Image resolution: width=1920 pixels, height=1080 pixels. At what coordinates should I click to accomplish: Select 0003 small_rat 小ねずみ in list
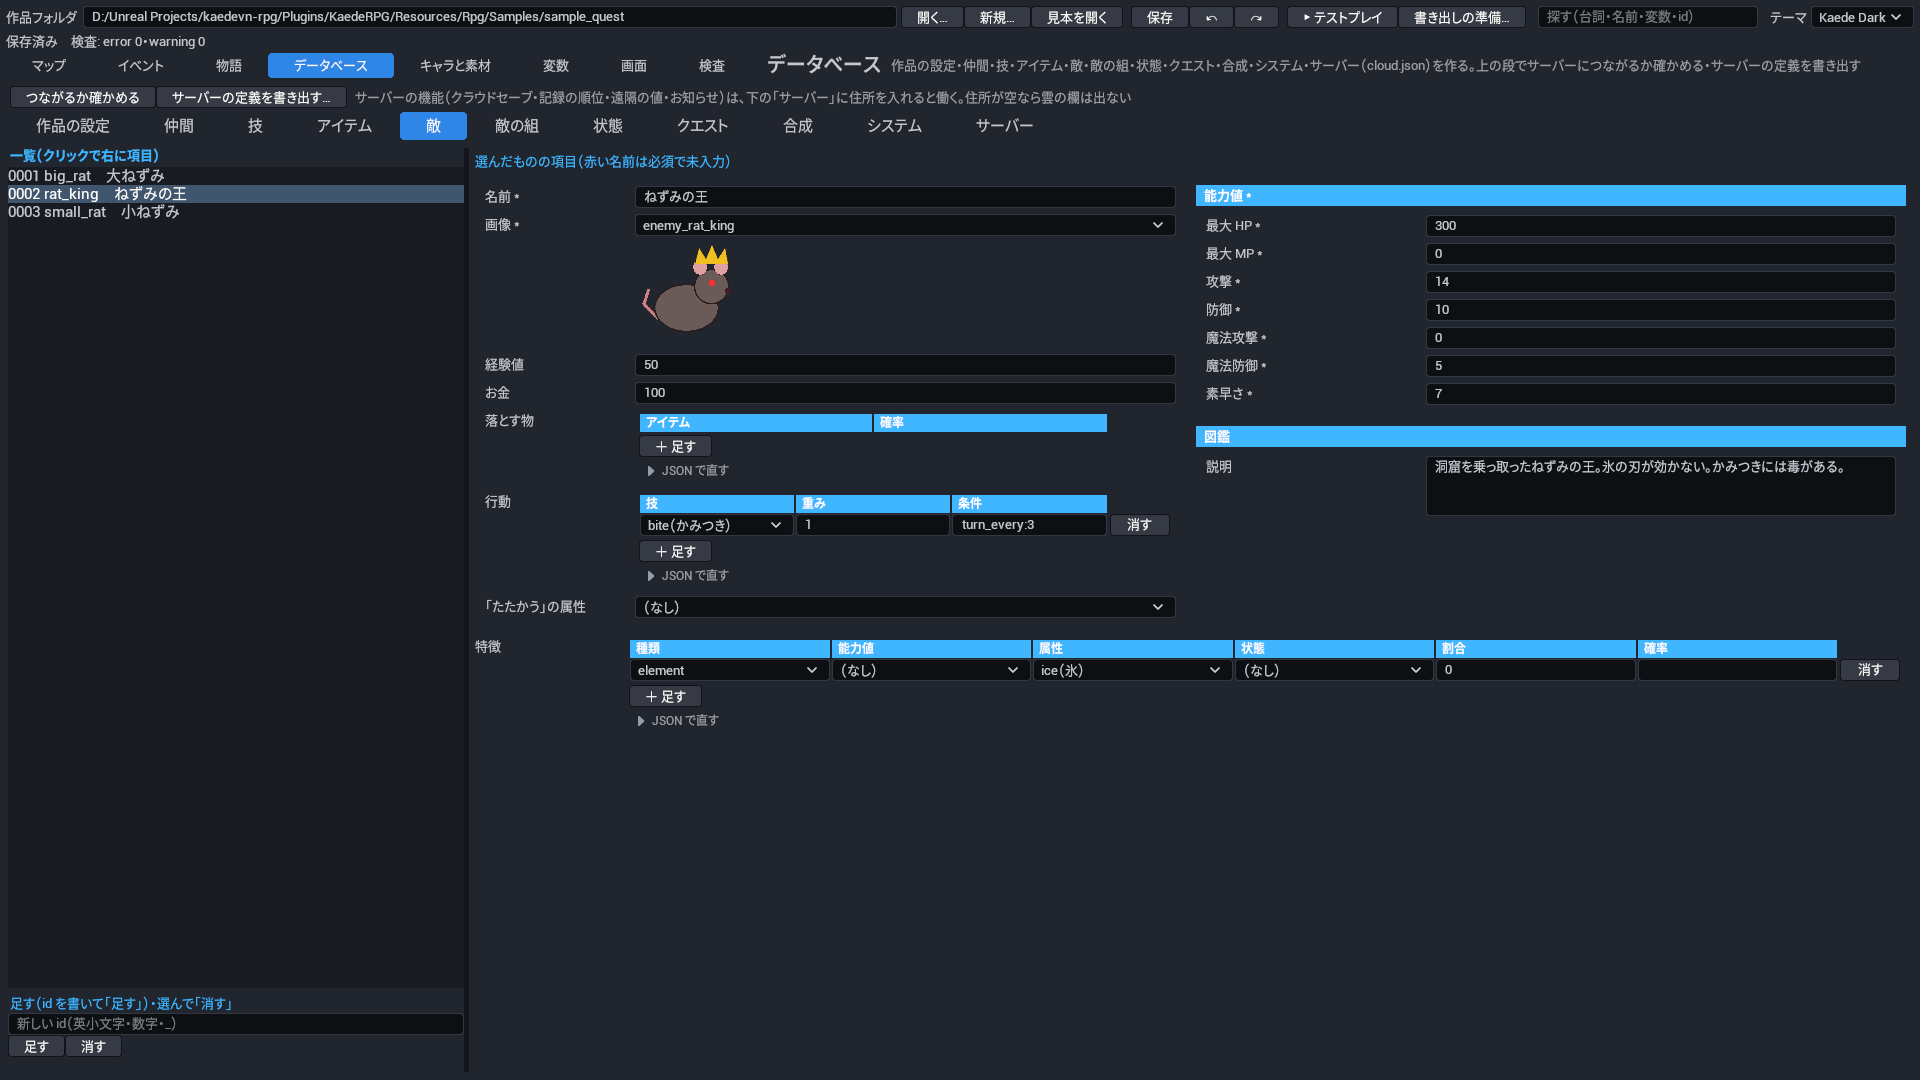(x=235, y=212)
